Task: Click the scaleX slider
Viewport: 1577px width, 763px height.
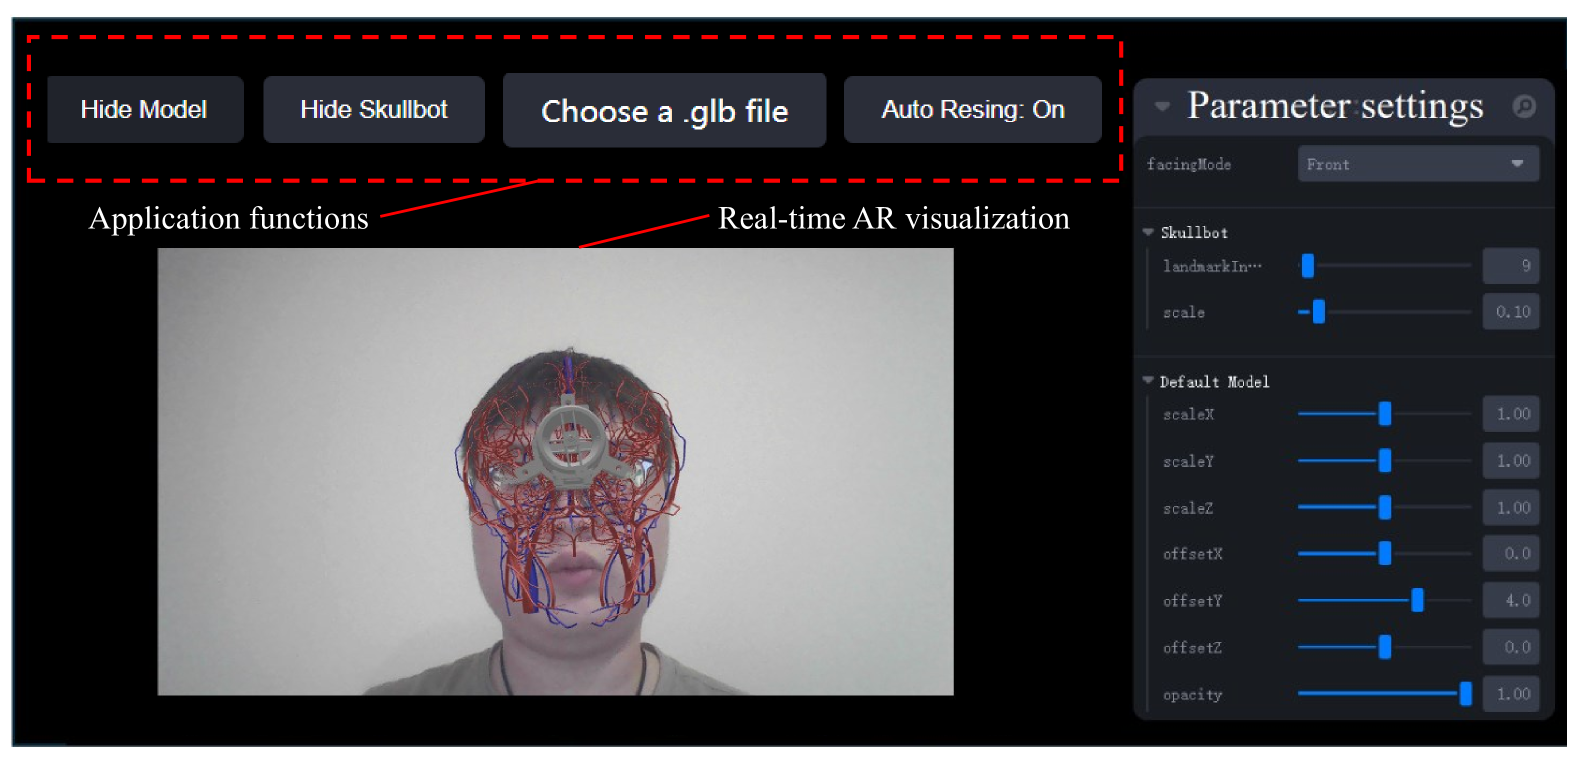Action: (x=1385, y=414)
